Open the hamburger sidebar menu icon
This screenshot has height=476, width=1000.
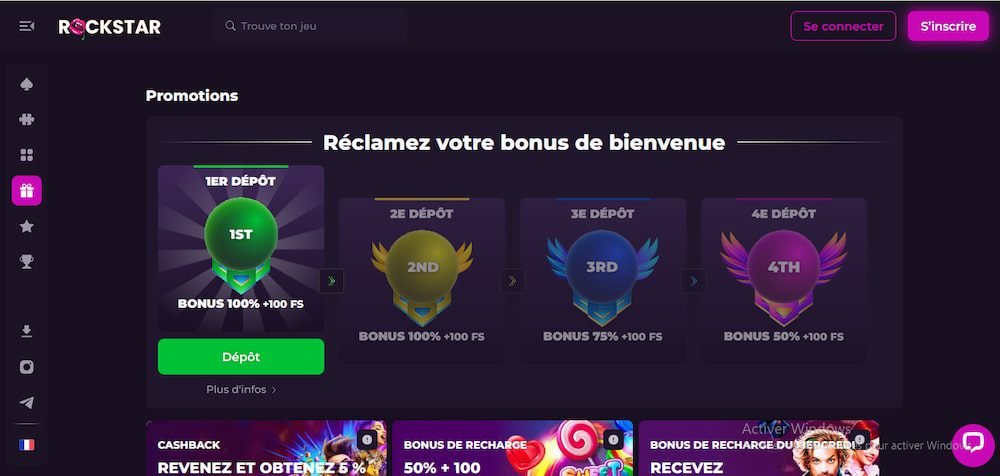[x=27, y=26]
